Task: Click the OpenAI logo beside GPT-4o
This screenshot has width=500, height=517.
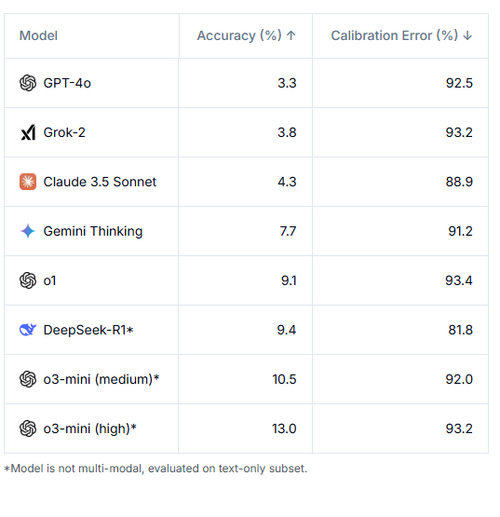Action: click(x=28, y=83)
